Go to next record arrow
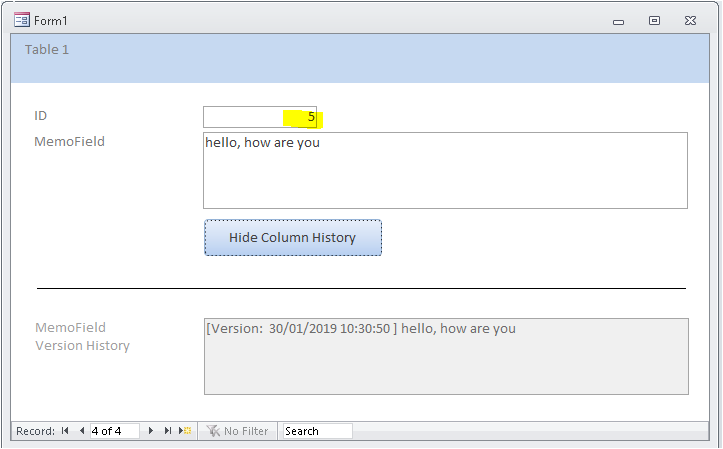This screenshot has width=723, height=449. coord(151,431)
